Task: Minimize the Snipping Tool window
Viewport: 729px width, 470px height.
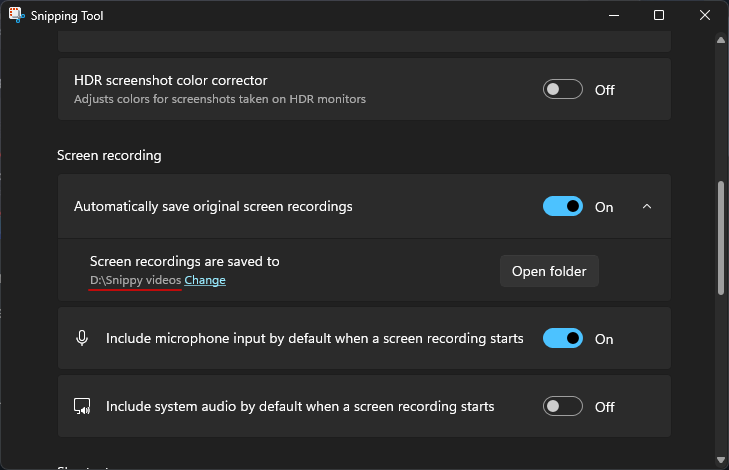Action: [611, 16]
